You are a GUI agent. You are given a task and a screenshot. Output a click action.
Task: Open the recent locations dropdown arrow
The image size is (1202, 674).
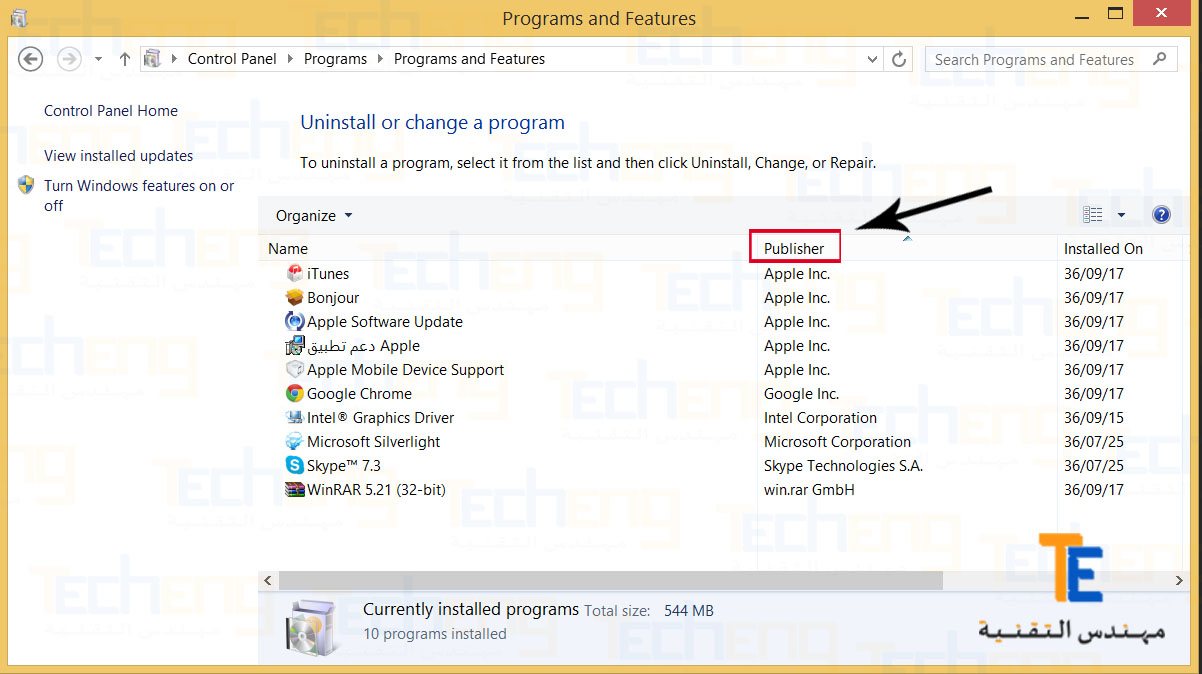click(x=98, y=59)
